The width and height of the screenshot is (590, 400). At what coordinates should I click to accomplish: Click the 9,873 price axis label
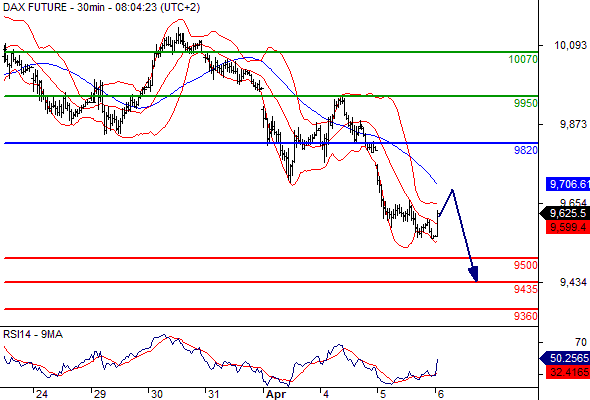pos(573,124)
